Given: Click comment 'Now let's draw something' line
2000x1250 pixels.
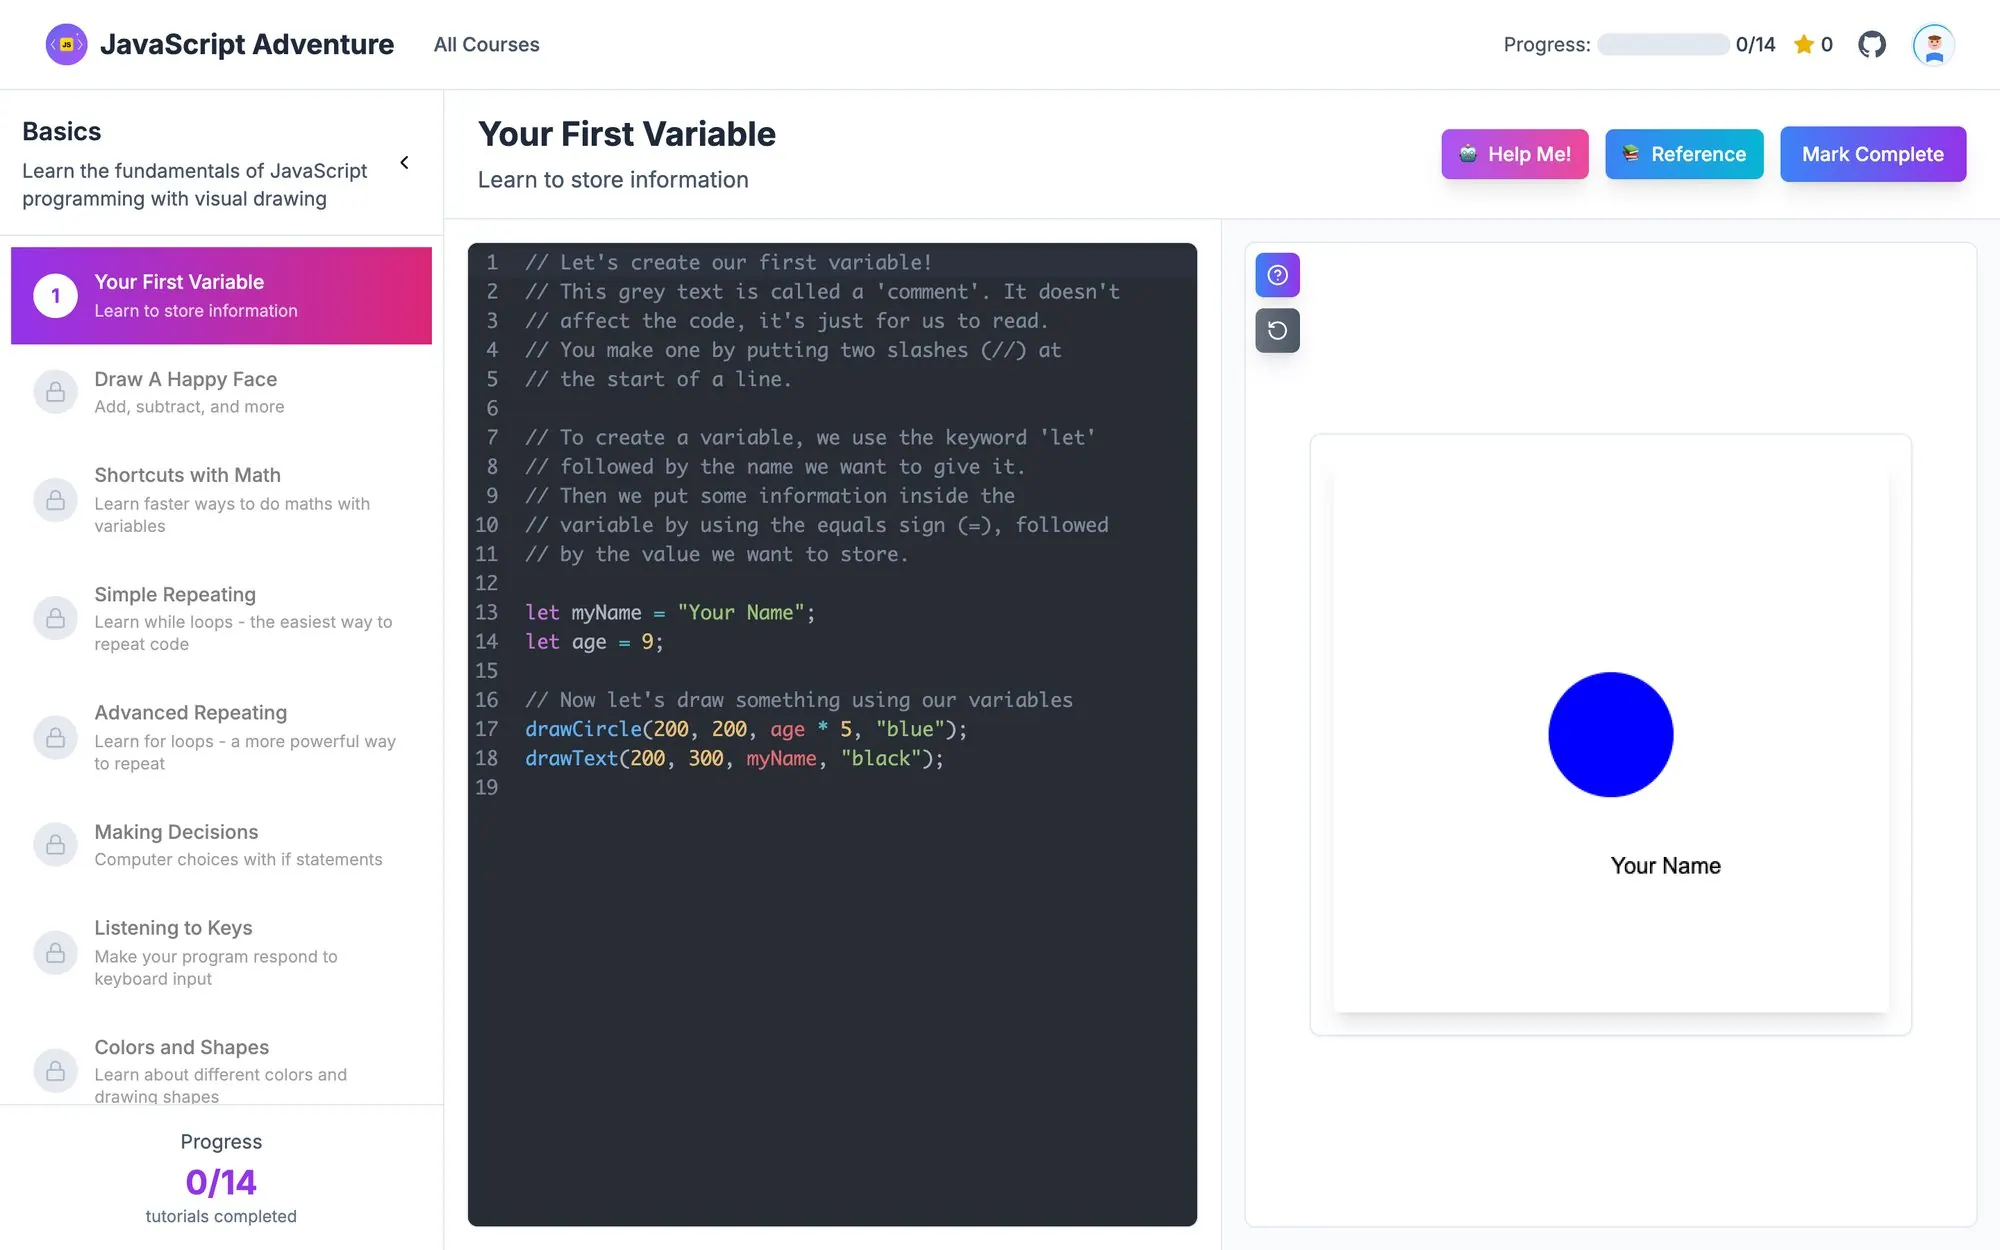Looking at the screenshot, I should click(799, 700).
